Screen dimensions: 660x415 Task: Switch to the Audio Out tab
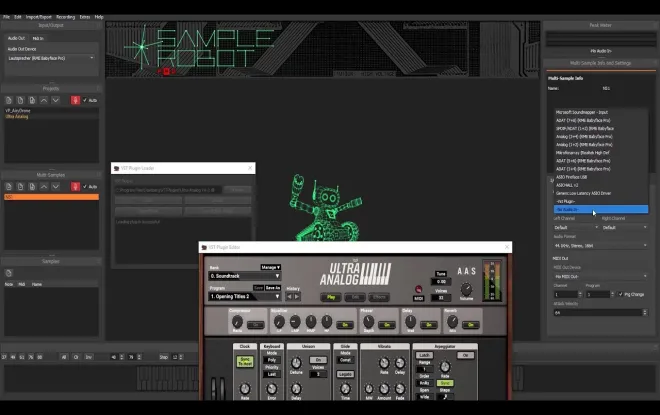pos(16,38)
